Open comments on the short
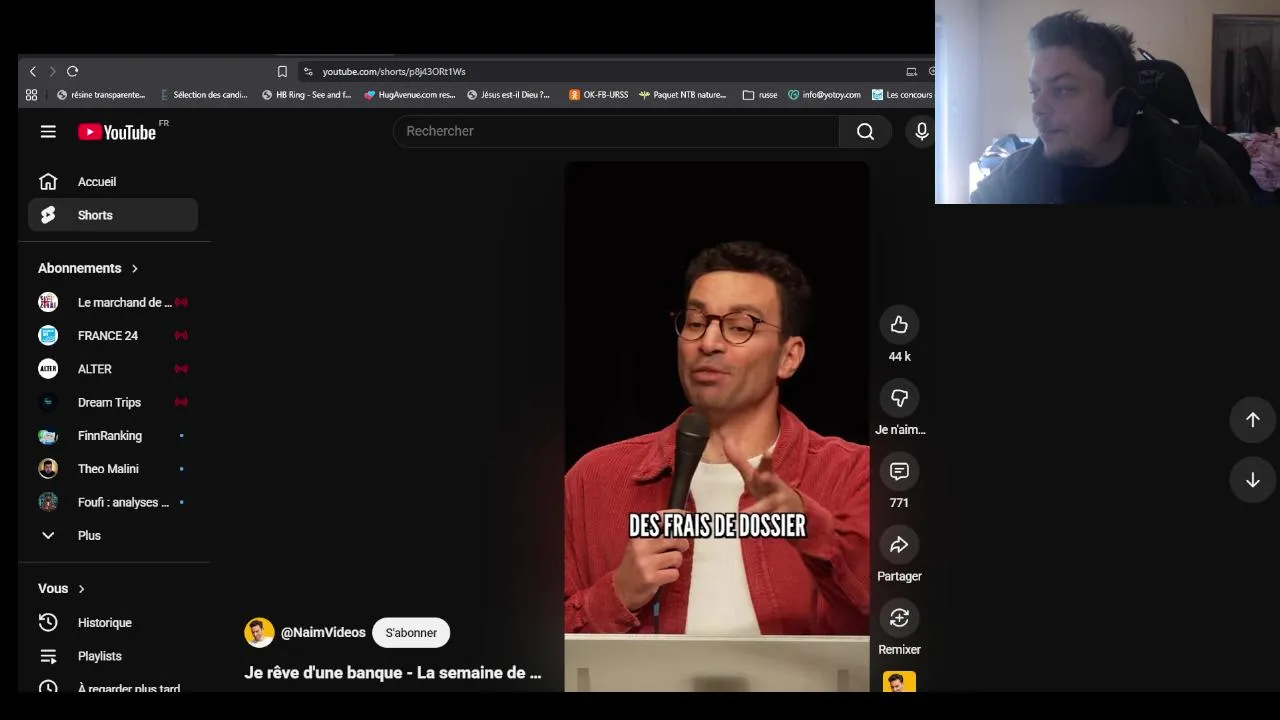 pyautogui.click(x=899, y=471)
